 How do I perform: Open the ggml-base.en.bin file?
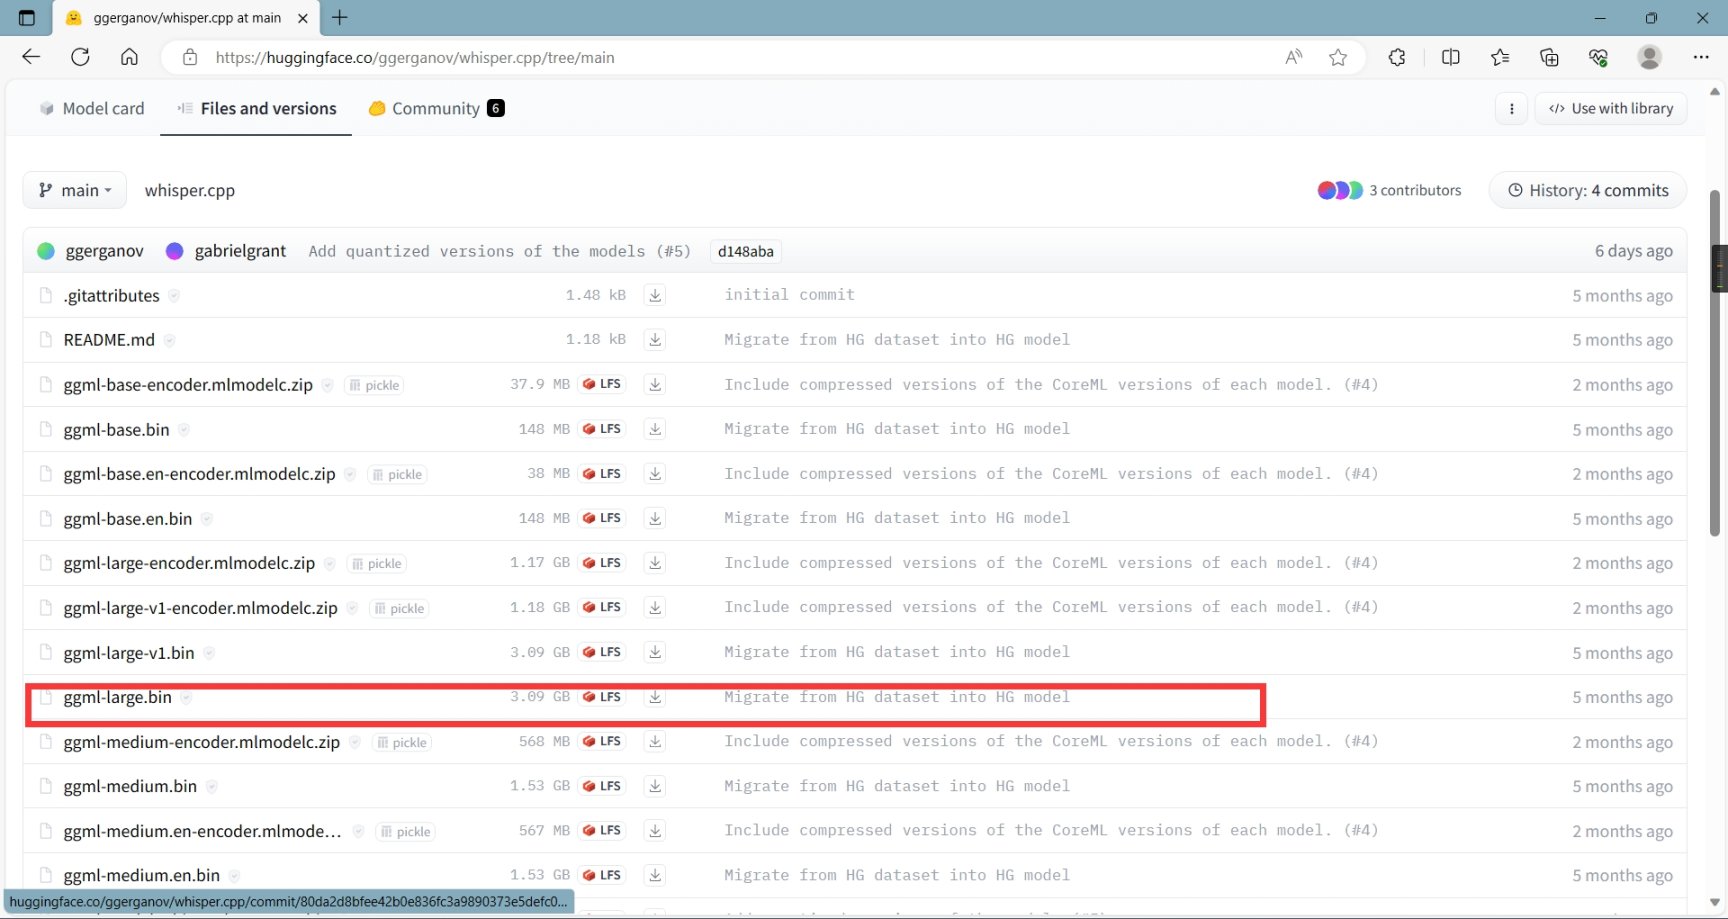pos(127,518)
